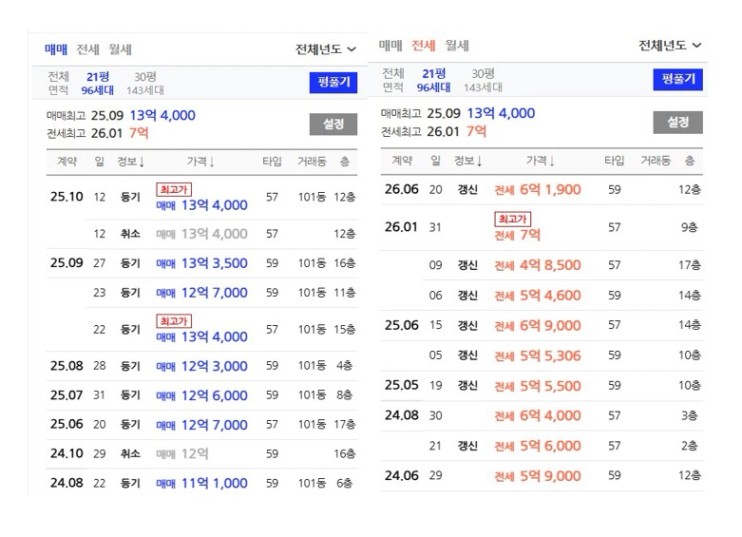Switch to the 전세 tab in left panel
This screenshot has height=537, width=742.
point(88,49)
